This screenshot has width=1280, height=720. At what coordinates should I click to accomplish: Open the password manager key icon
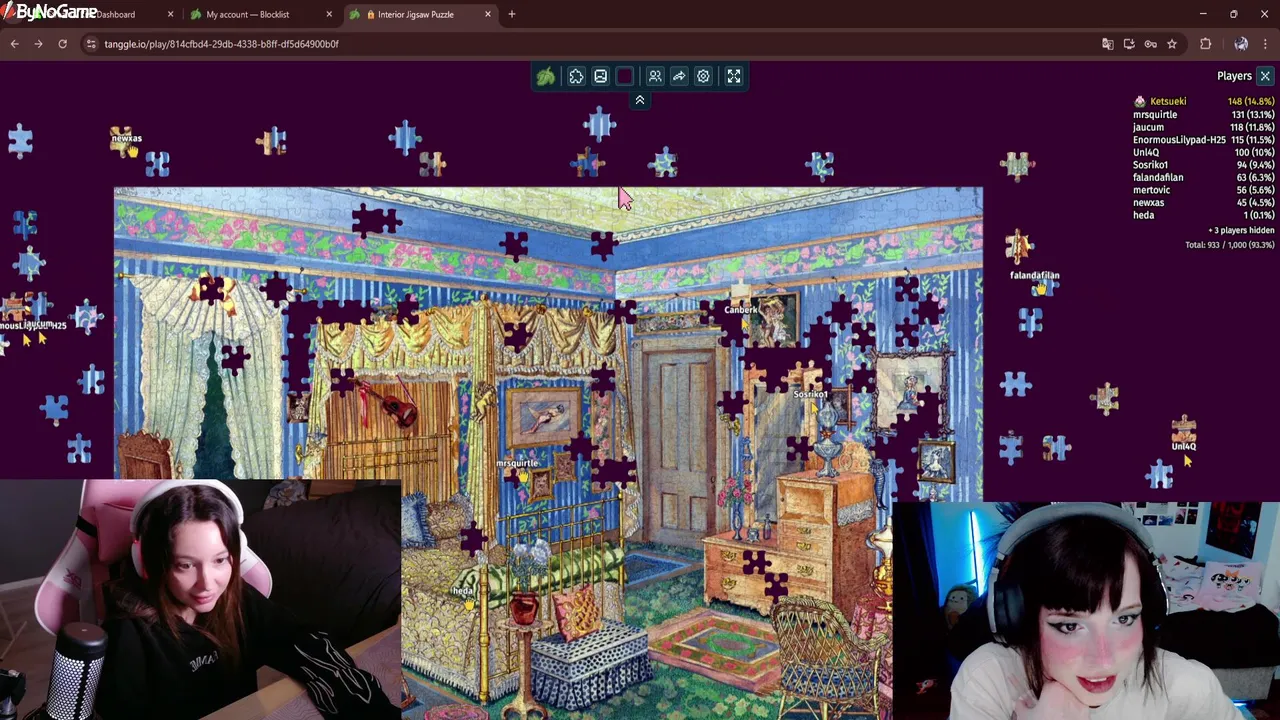[1150, 44]
